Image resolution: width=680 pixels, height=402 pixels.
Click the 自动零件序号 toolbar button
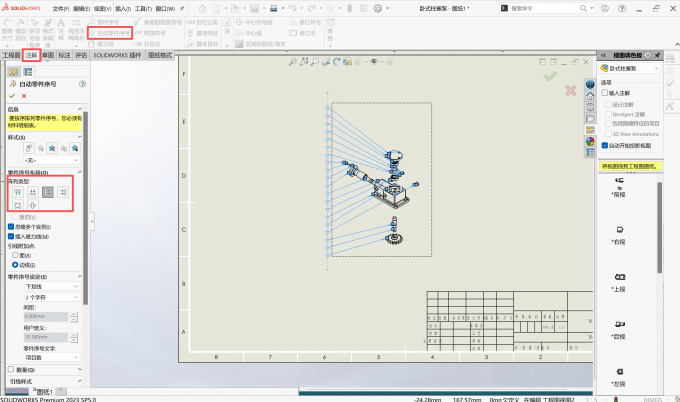coord(111,32)
